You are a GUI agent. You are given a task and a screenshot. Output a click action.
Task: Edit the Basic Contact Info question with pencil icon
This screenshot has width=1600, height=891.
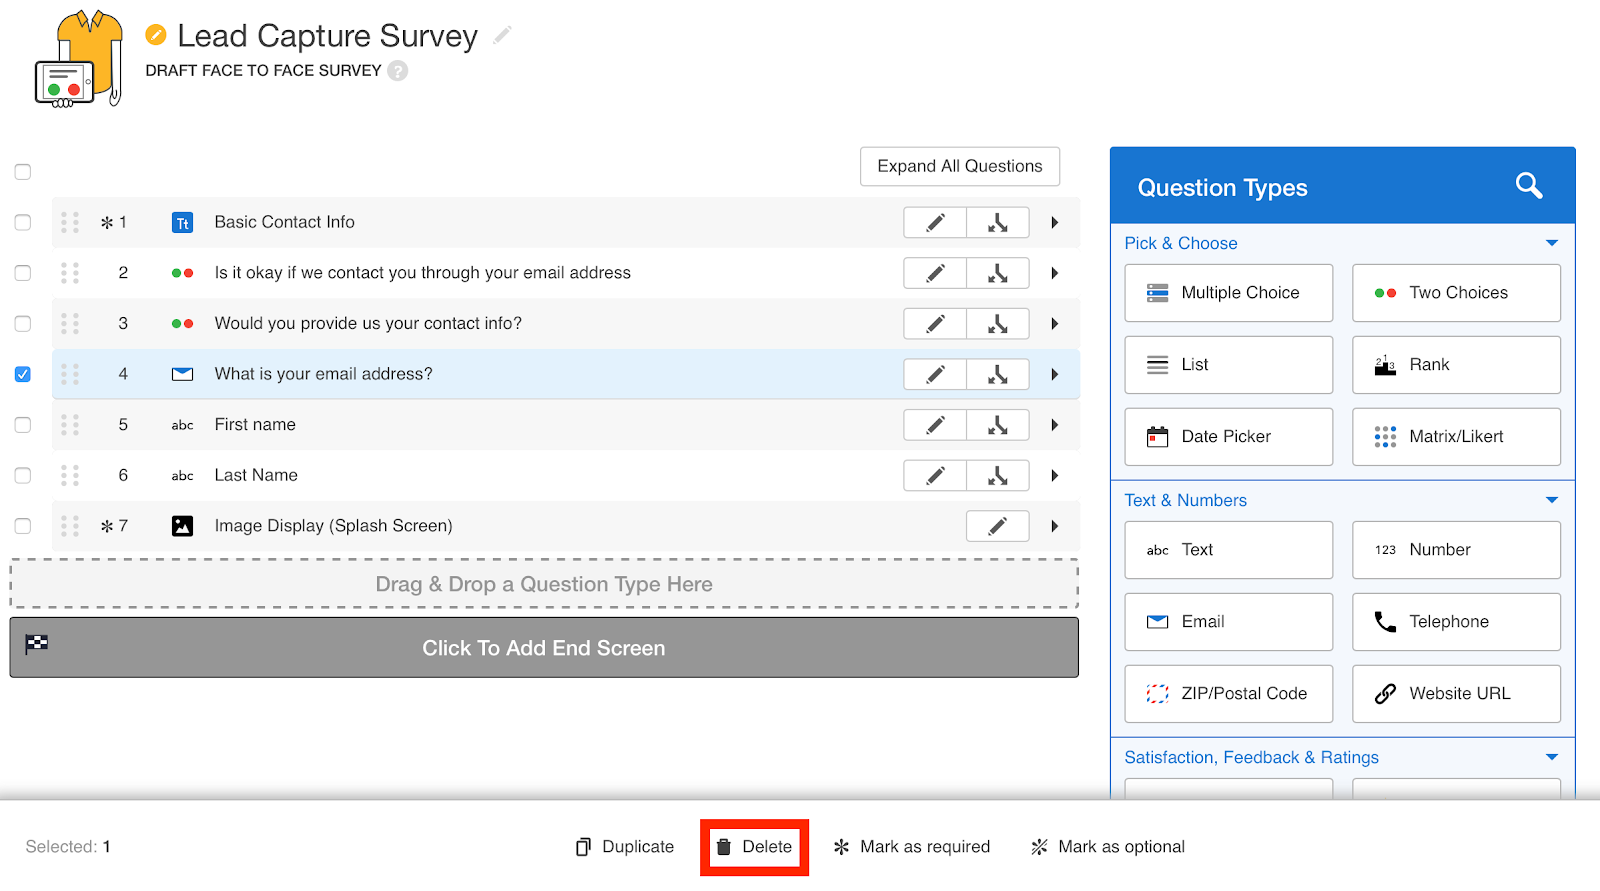(935, 223)
